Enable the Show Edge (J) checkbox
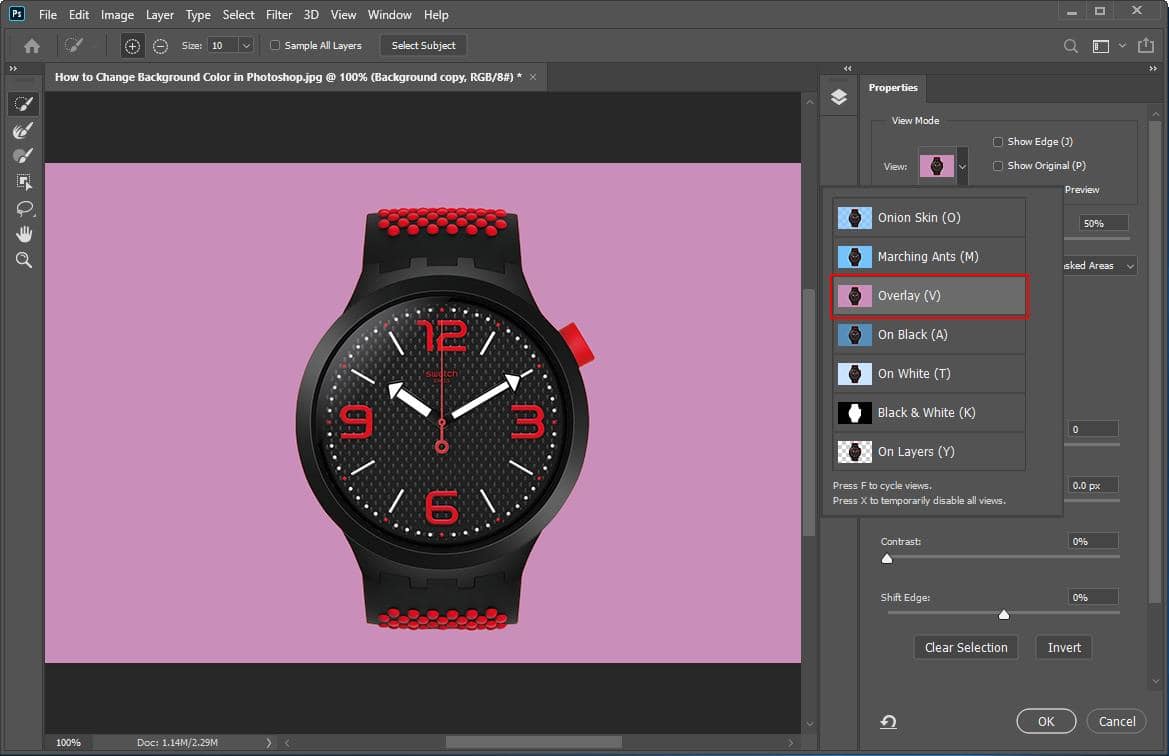Image resolution: width=1169 pixels, height=756 pixels. (997, 141)
